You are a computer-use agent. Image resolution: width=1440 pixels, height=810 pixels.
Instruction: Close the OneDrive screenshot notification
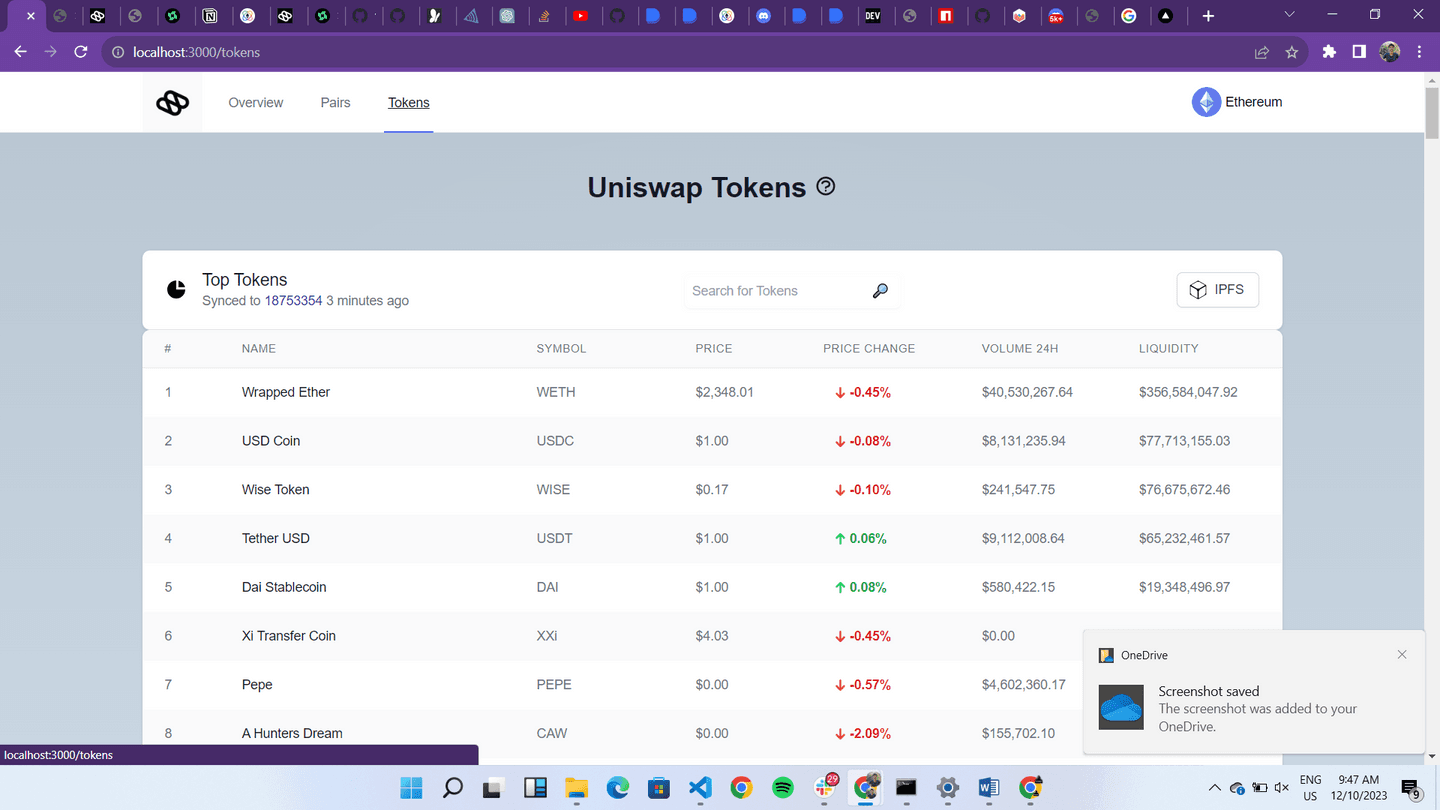1402,655
